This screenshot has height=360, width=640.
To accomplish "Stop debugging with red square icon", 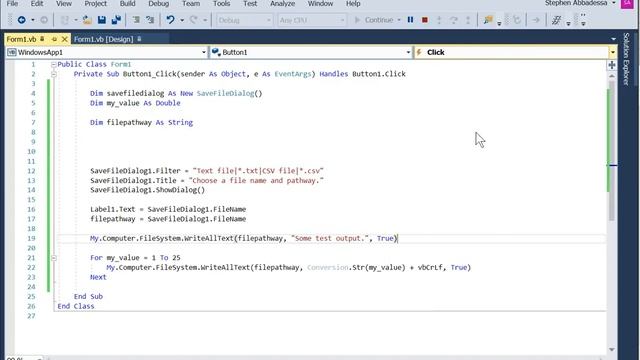I will 424,20.
